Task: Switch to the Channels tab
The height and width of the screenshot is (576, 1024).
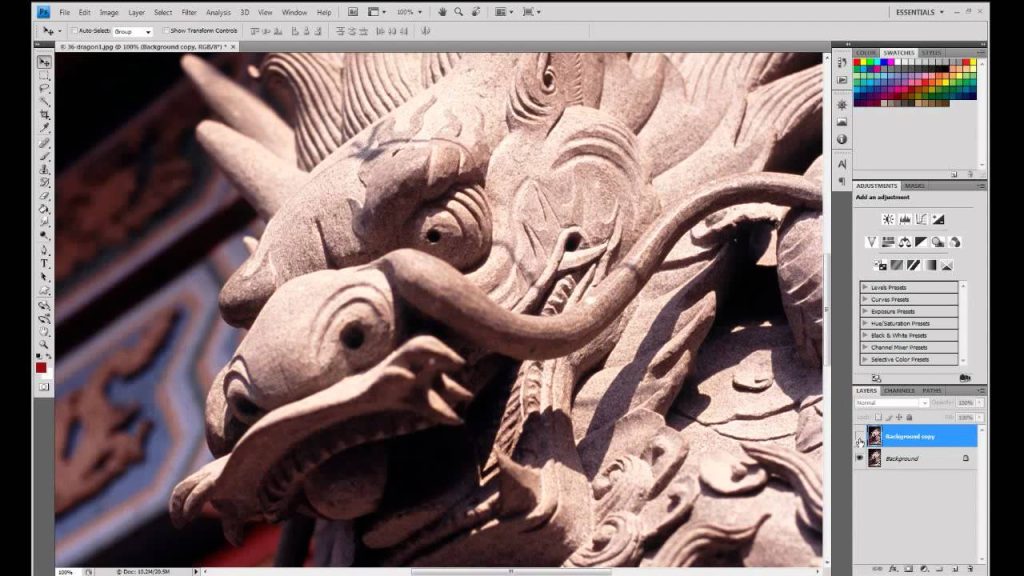Action: tap(899, 391)
